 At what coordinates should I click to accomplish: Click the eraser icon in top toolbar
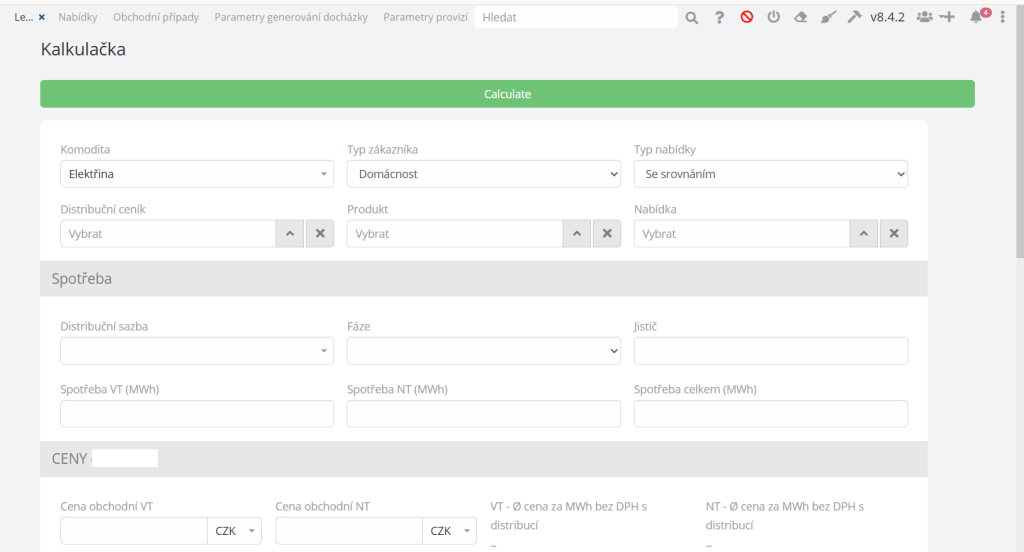(x=800, y=17)
